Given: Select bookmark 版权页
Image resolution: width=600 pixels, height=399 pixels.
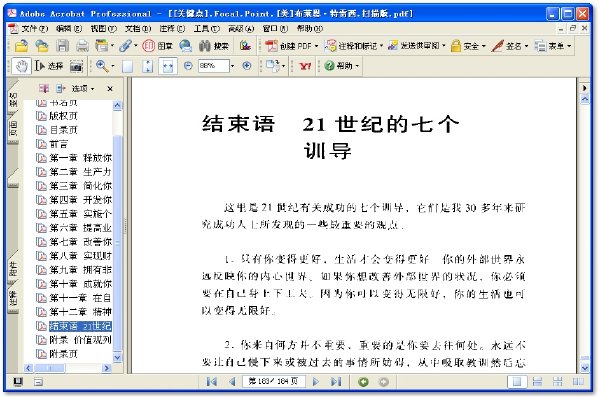Looking at the screenshot, I should pos(63,116).
